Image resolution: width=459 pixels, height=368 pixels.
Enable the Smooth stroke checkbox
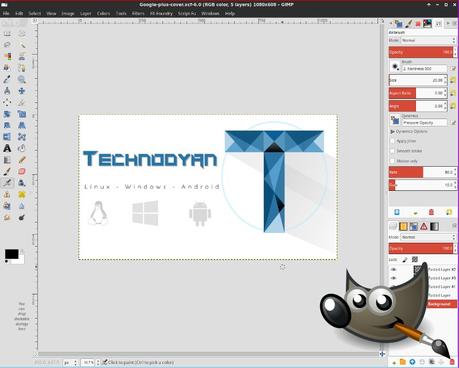pos(392,151)
